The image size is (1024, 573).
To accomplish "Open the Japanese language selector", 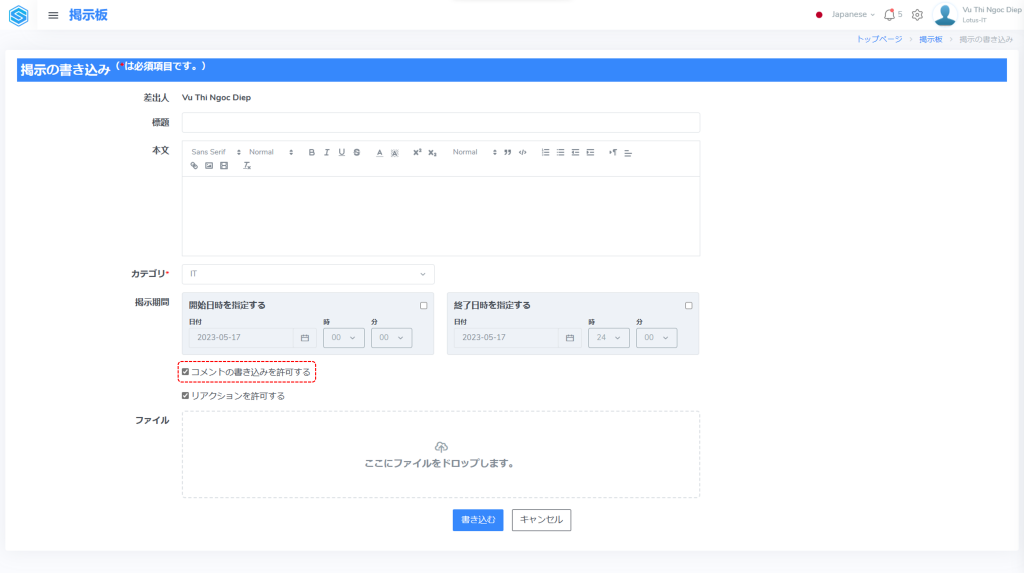I will (846, 15).
